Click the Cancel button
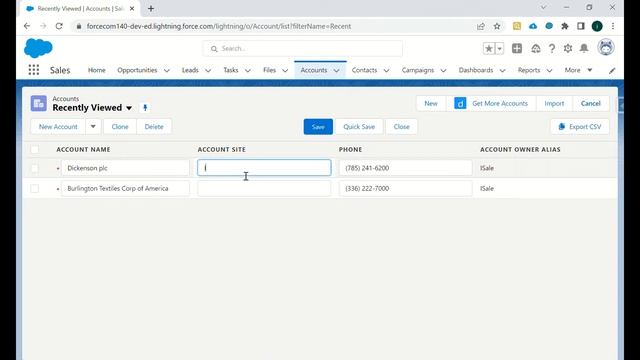This screenshot has height=360, width=640. coord(591,103)
